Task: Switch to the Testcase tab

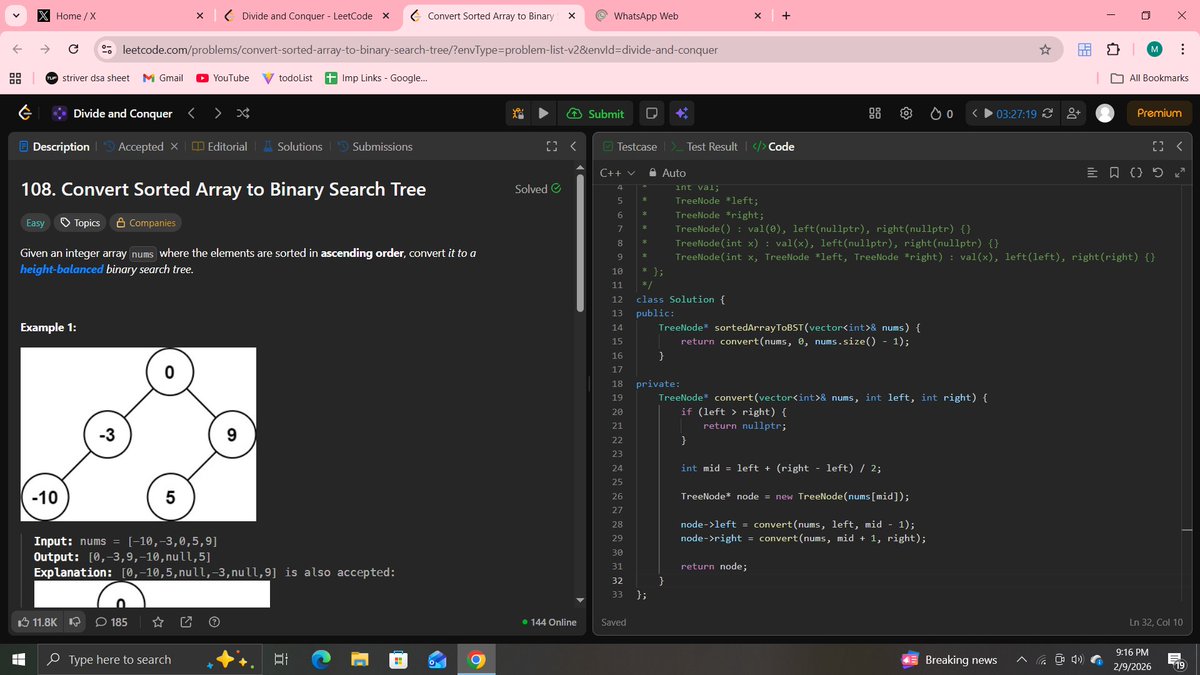Action: pos(629,146)
